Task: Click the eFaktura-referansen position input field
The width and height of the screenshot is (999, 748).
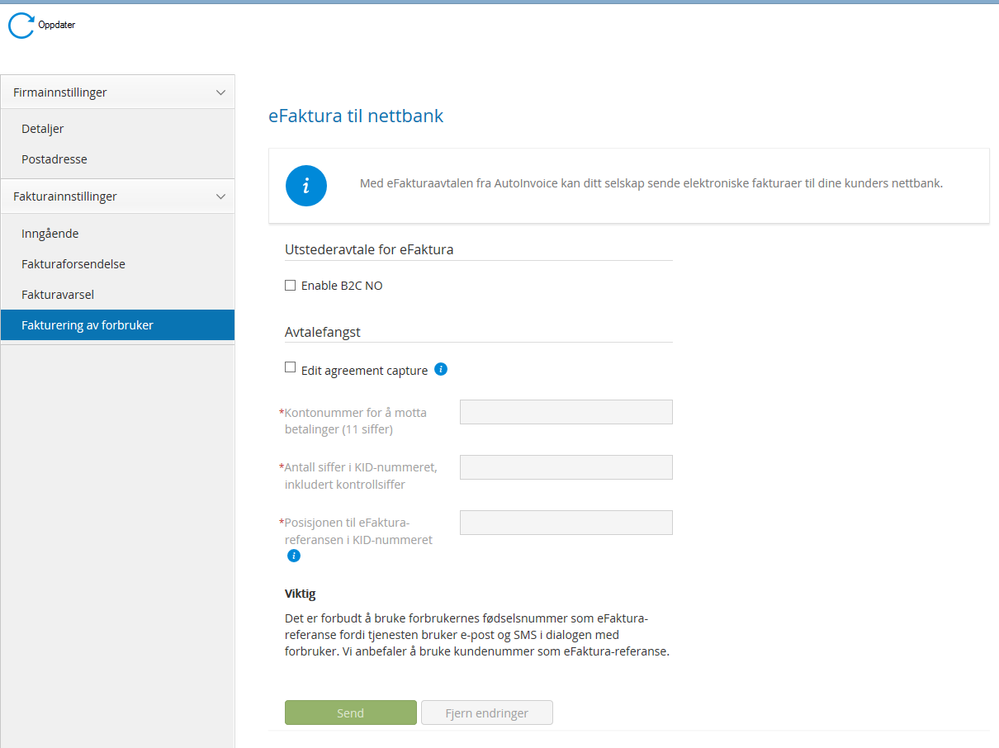Action: point(566,522)
